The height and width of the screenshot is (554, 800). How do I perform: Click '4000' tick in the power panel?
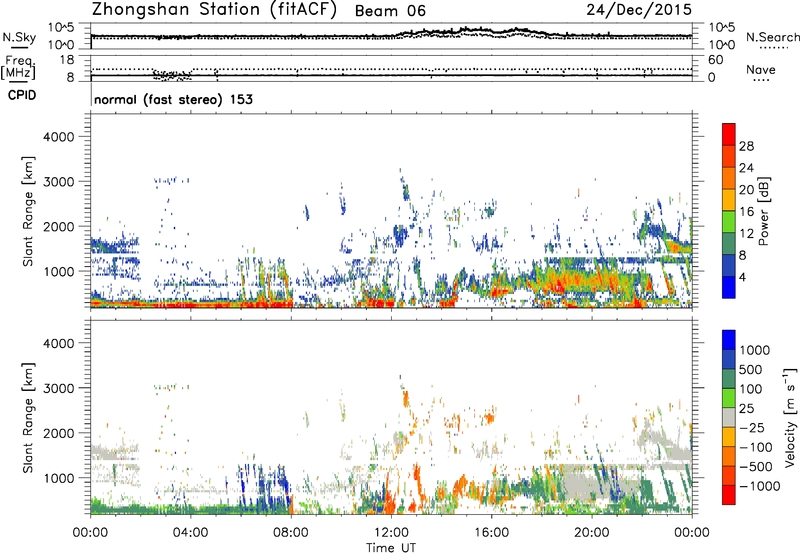coord(58,137)
